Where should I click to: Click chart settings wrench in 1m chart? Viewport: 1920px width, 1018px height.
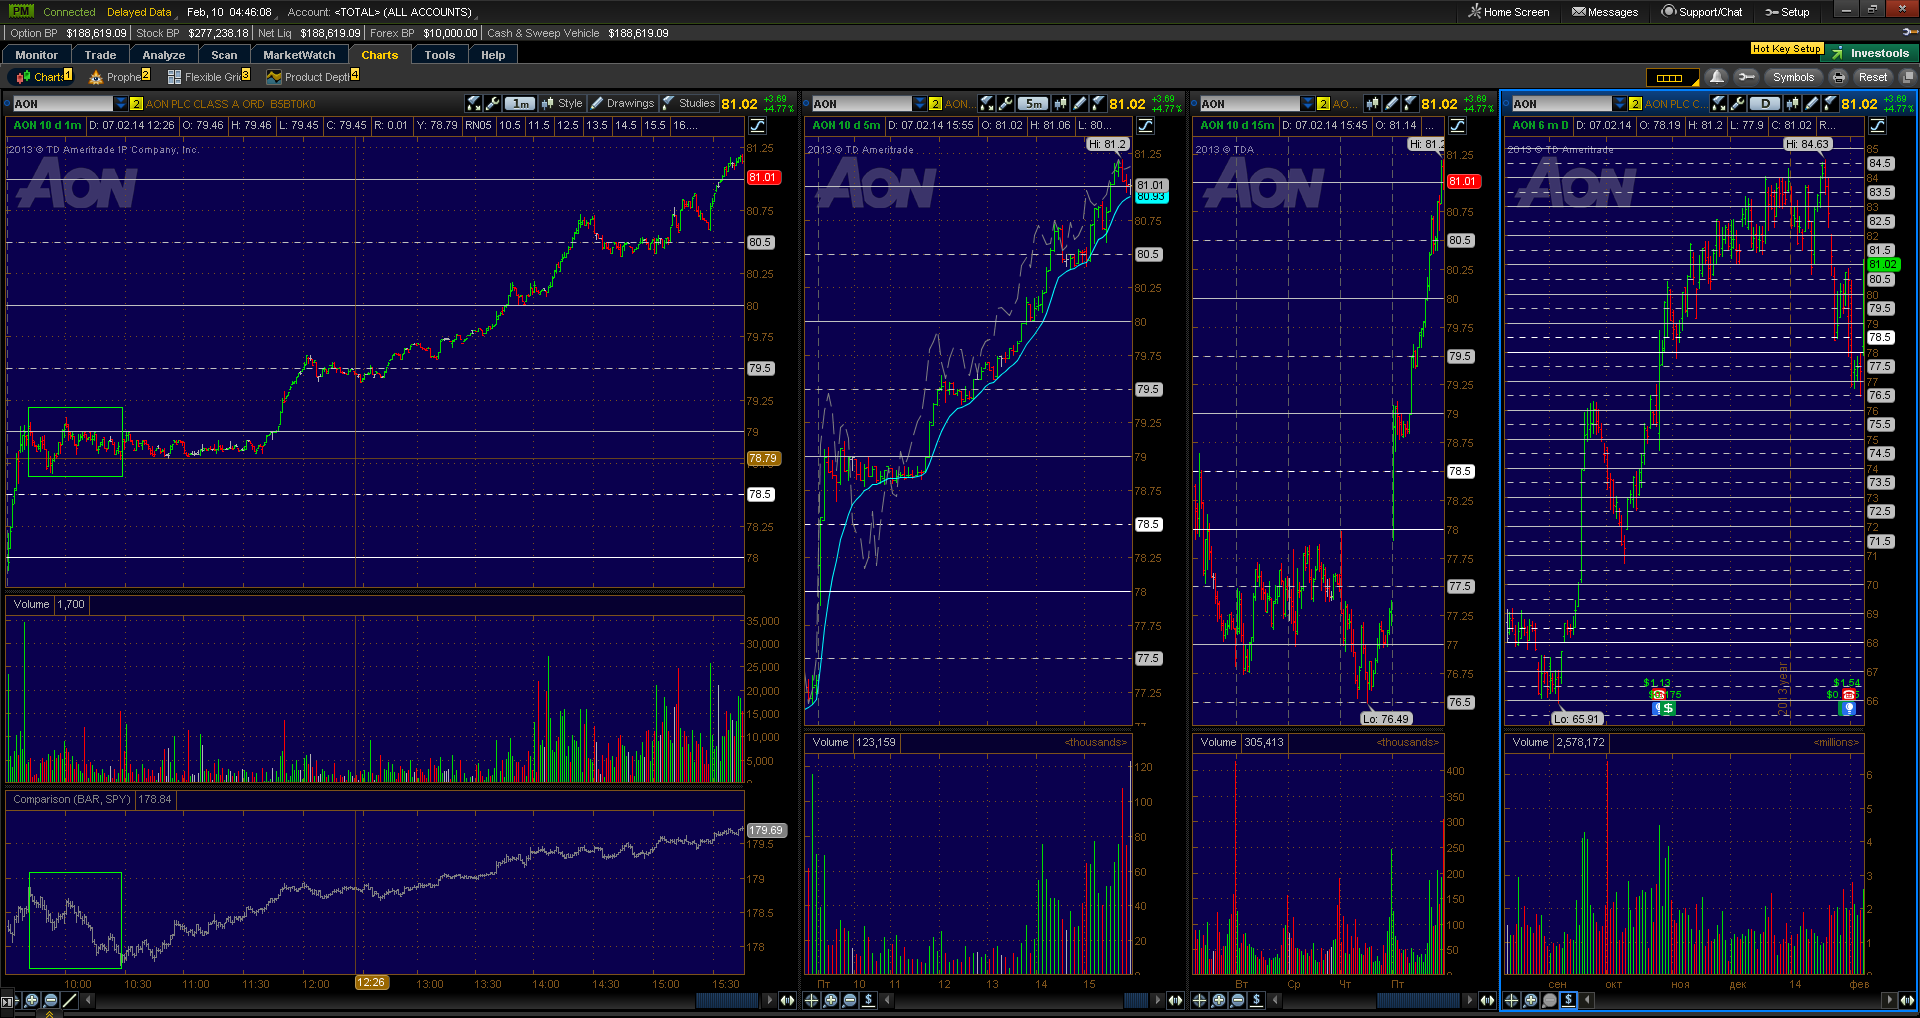[493, 104]
